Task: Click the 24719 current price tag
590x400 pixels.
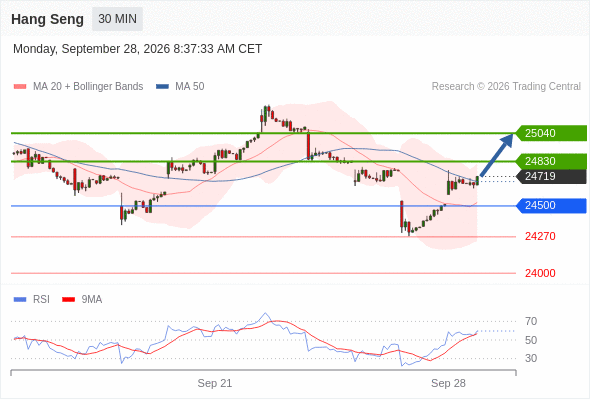Action: click(x=551, y=176)
